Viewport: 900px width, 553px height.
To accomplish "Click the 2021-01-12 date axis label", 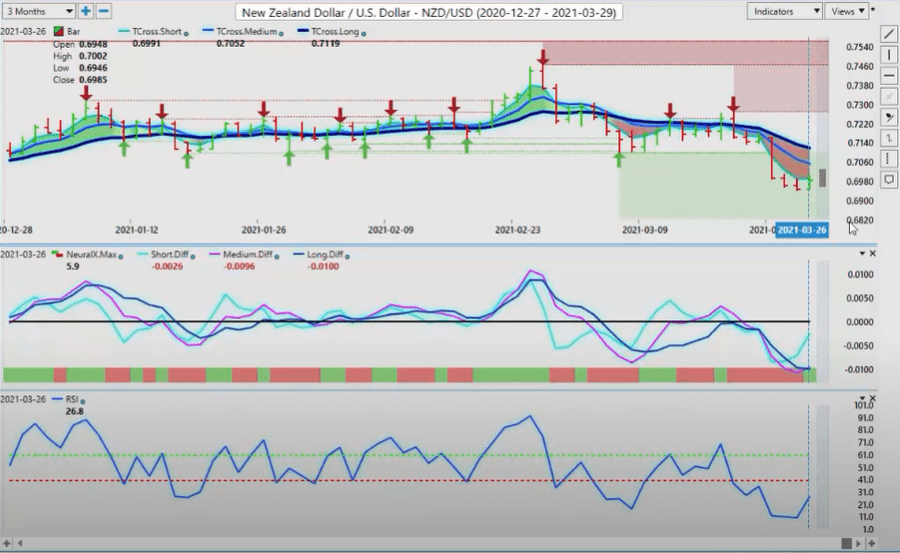I will pos(137,230).
